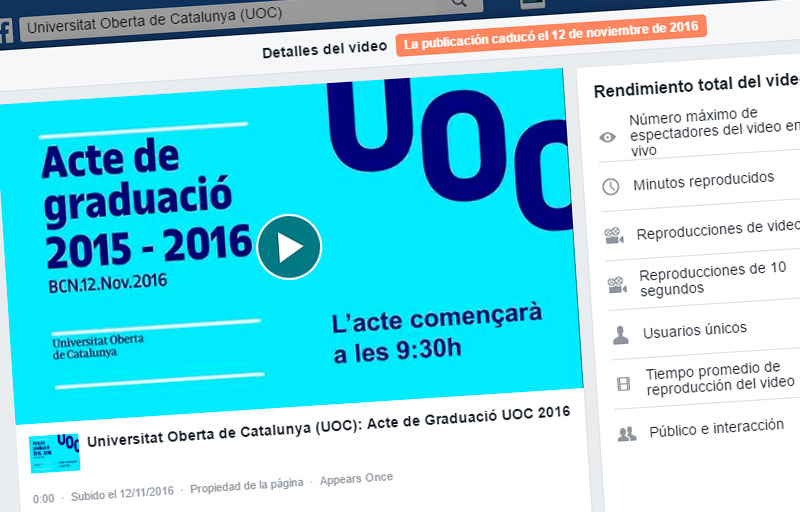This screenshot has width=800, height=512.
Task: Click the small video thumbnail below player
Action: (x=55, y=453)
